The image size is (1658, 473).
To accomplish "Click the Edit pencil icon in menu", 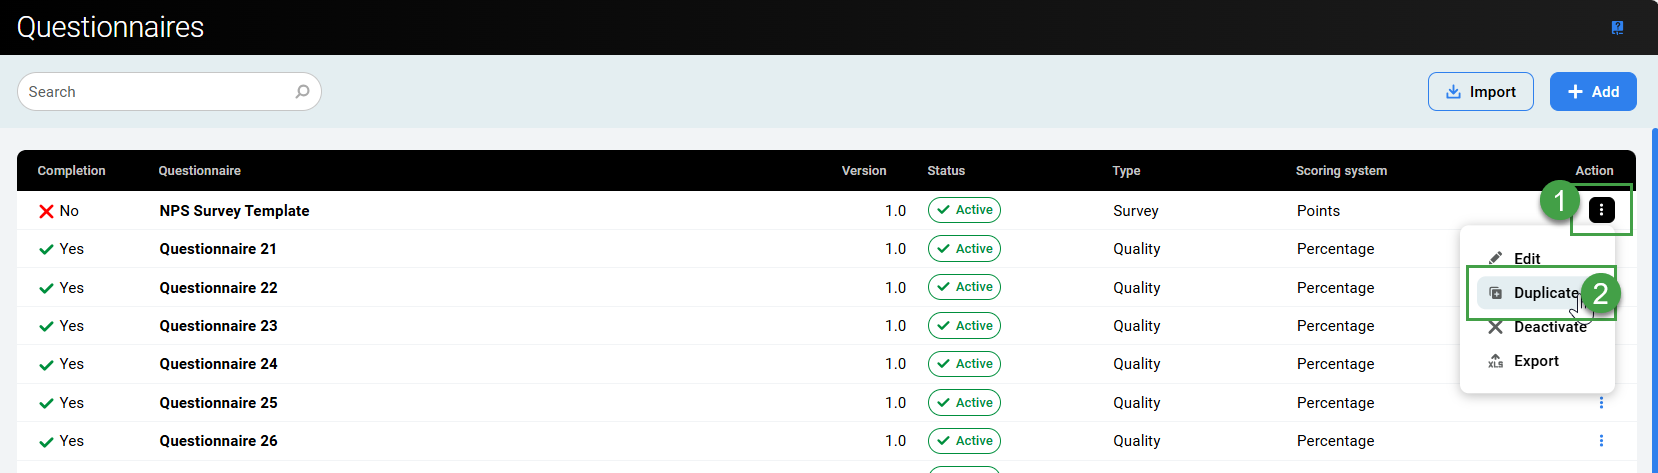I will (1496, 258).
